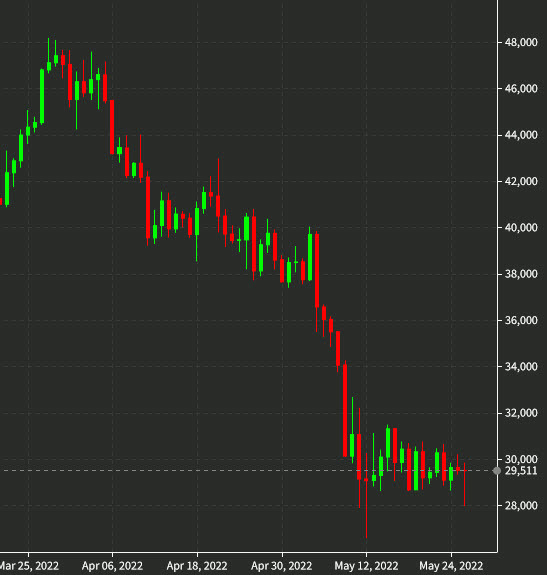Click the 48,000 price axis label
The height and width of the screenshot is (575, 547).
[x=521, y=43]
